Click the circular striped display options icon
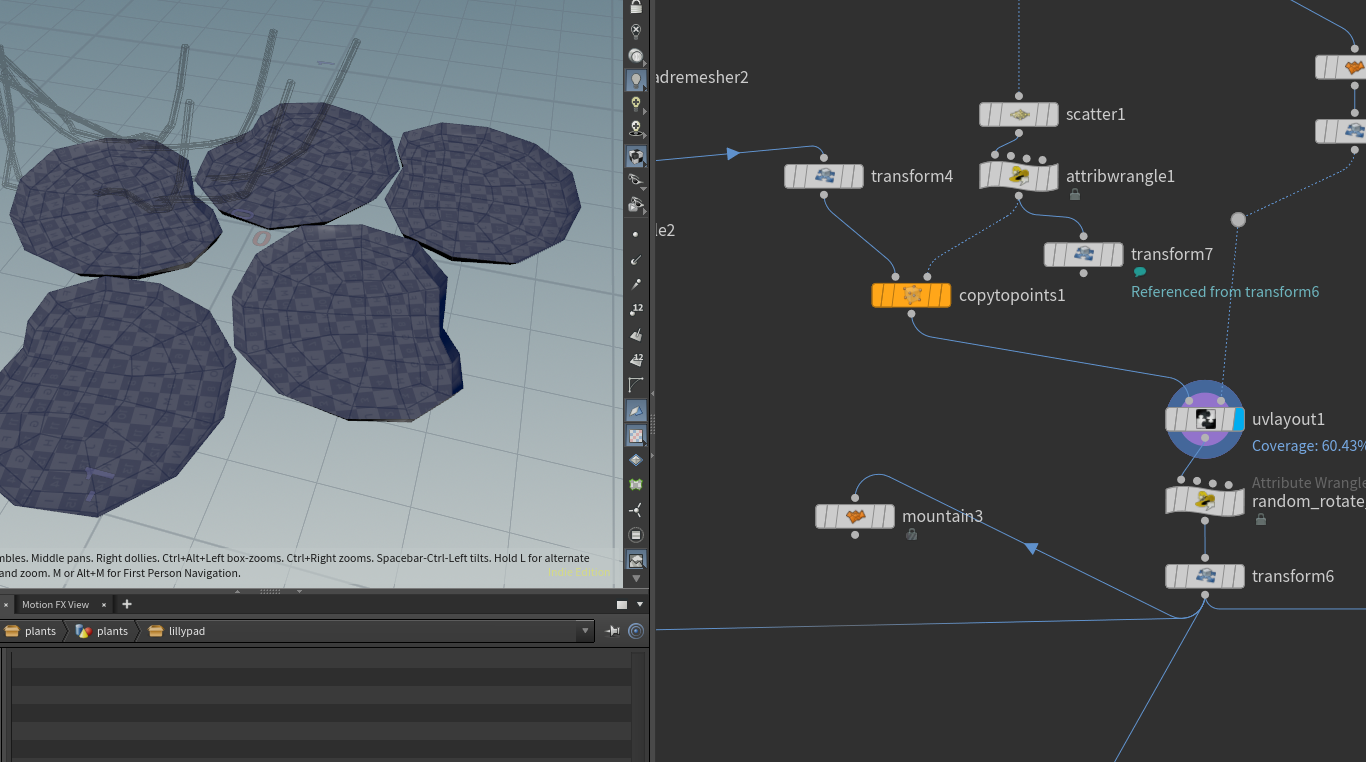 pyautogui.click(x=636, y=535)
